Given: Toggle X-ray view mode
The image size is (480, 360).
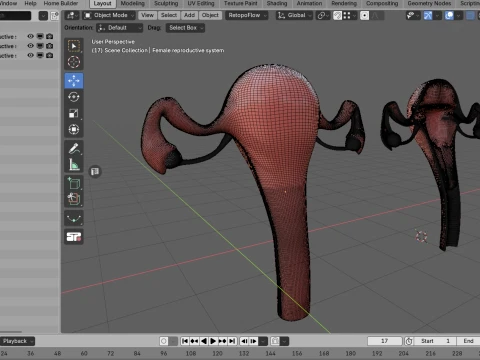Looking at the screenshot, I should click(x=470, y=16).
